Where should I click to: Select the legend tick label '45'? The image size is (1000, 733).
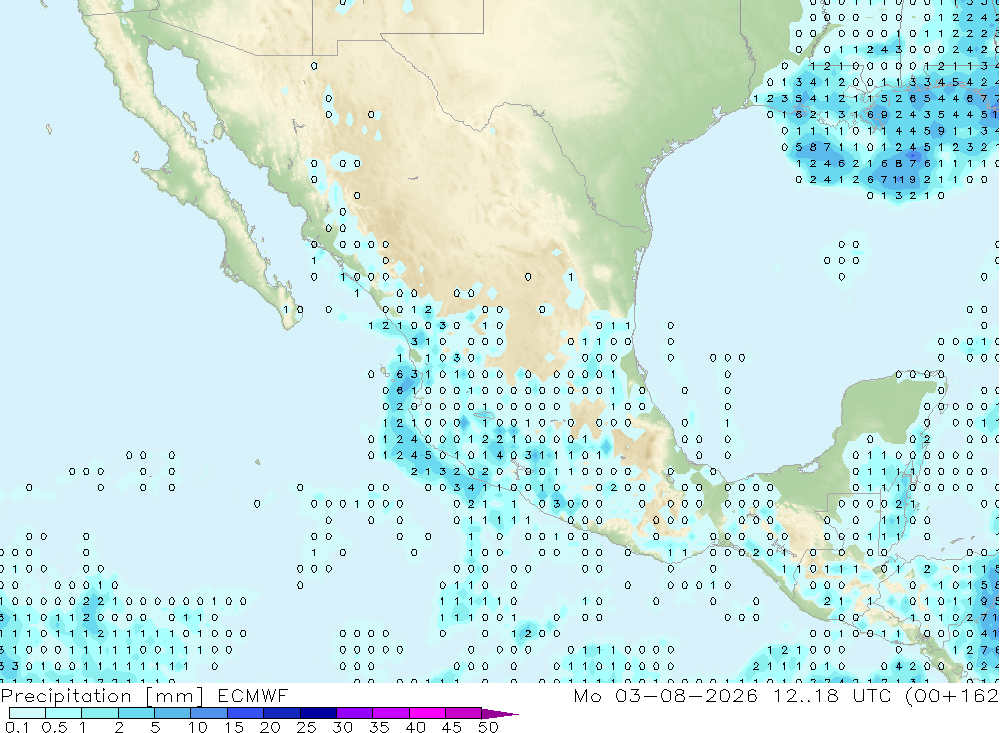pos(452,727)
